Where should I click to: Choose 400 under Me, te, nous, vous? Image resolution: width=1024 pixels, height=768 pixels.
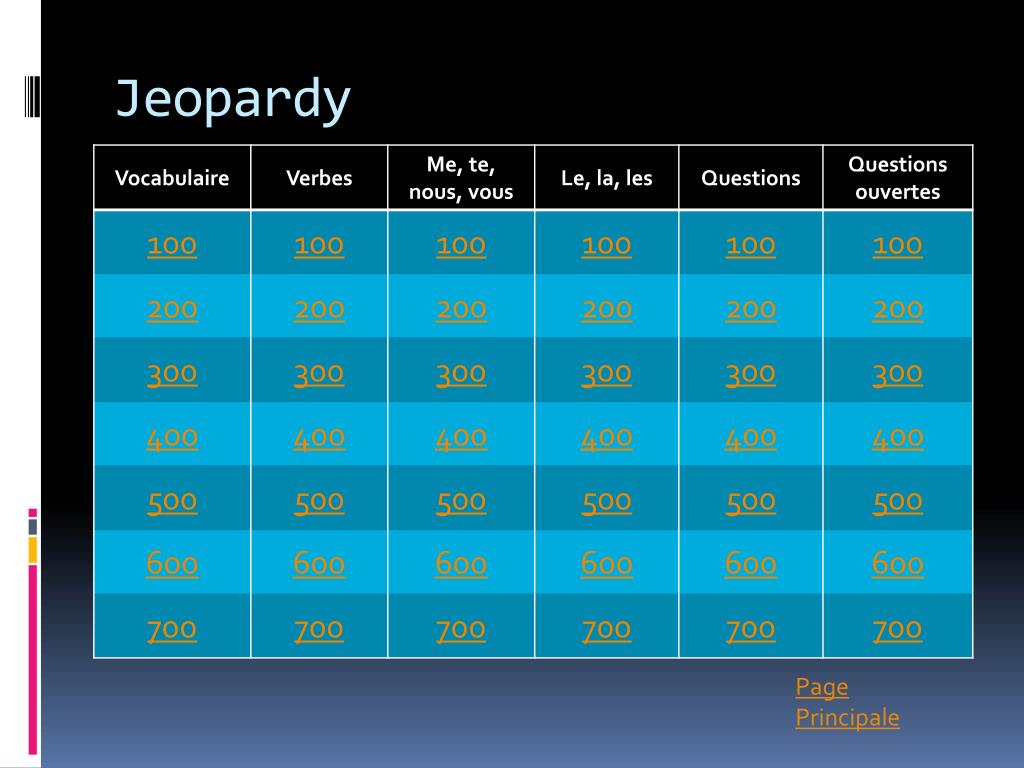point(461,438)
